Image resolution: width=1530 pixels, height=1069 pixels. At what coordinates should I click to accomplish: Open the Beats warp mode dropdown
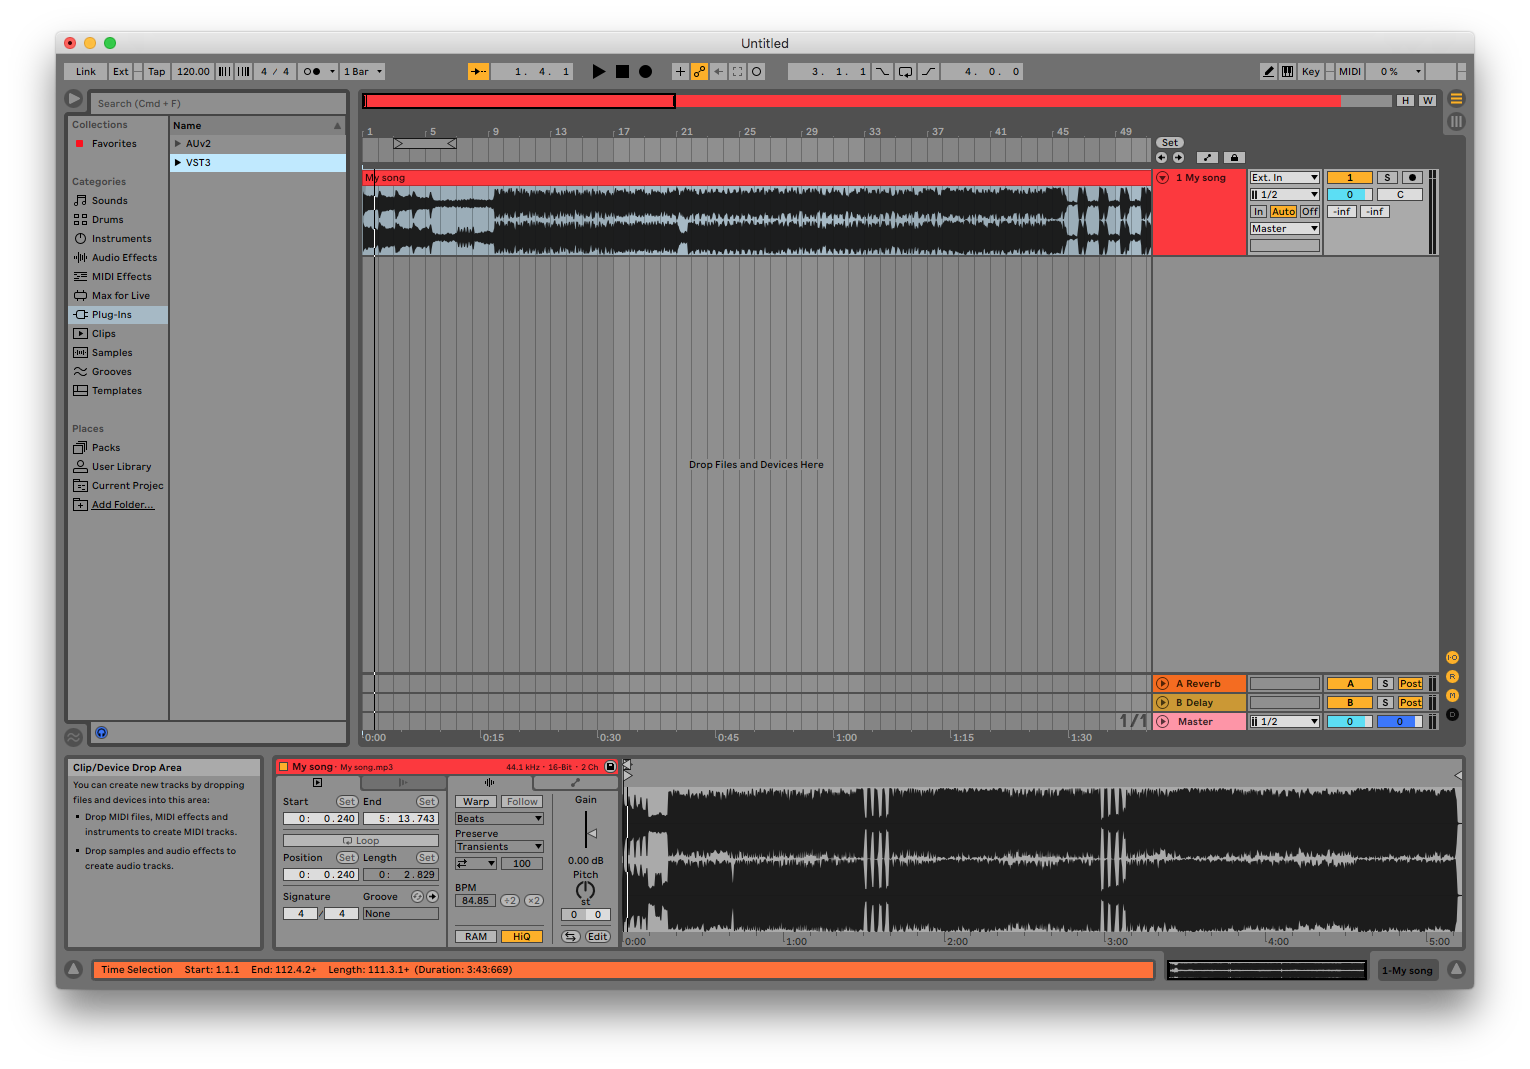point(498,819)
